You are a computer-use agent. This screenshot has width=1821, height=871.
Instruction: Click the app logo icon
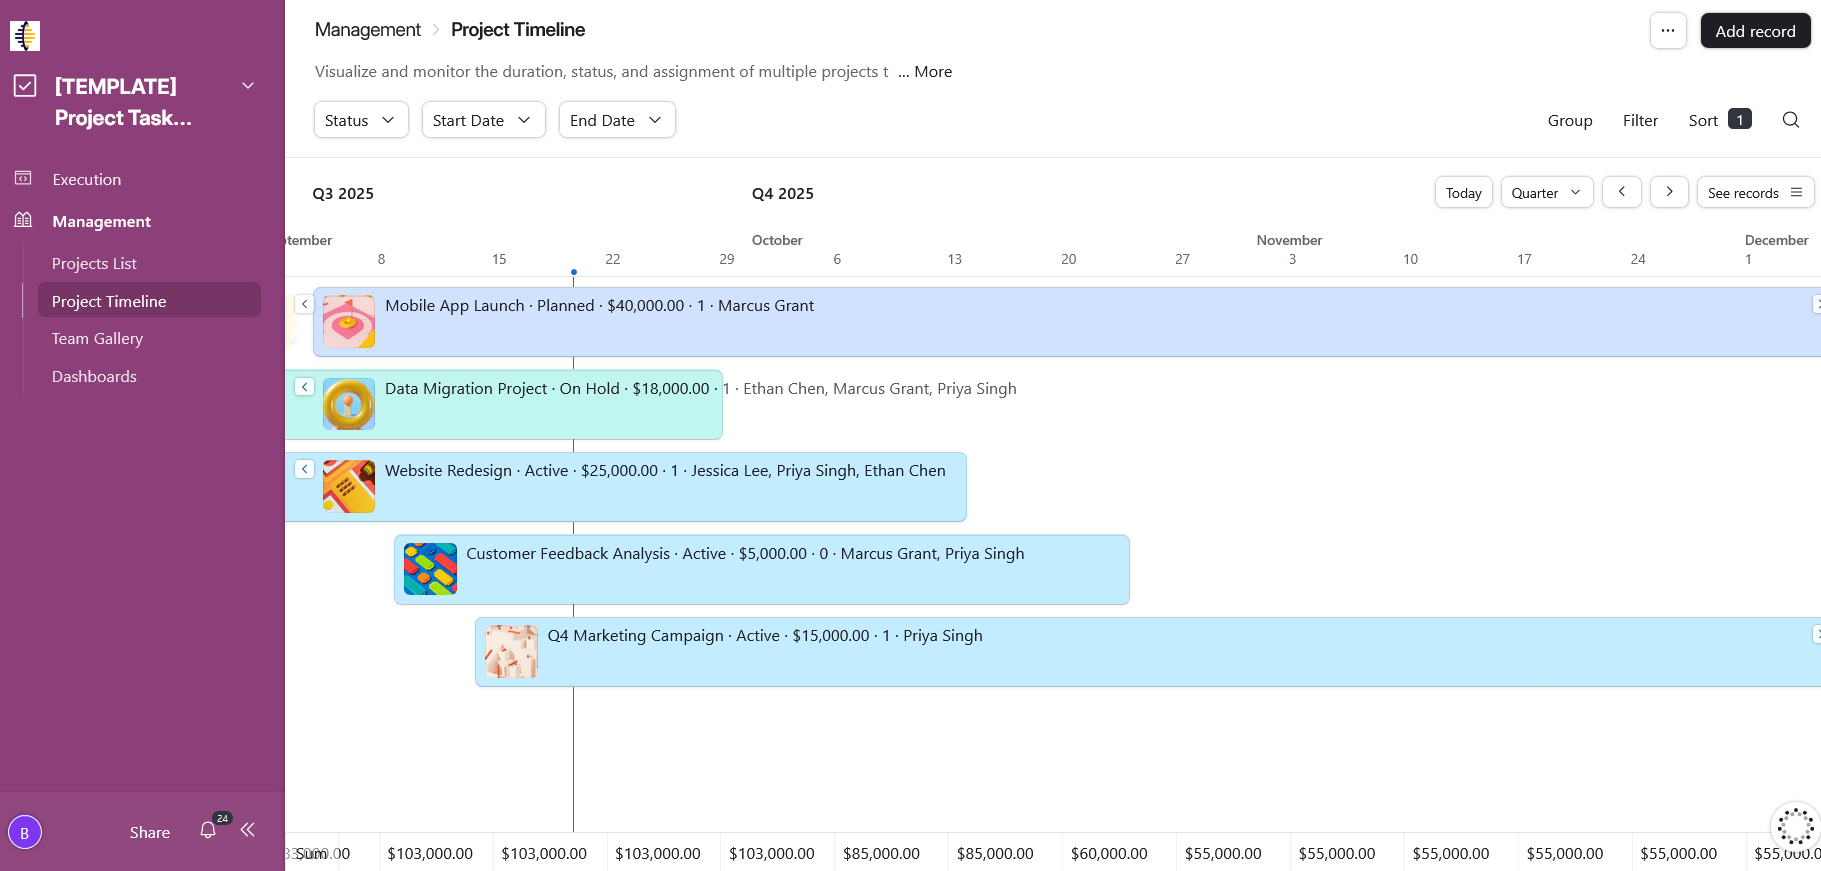(x=25, y=36)
